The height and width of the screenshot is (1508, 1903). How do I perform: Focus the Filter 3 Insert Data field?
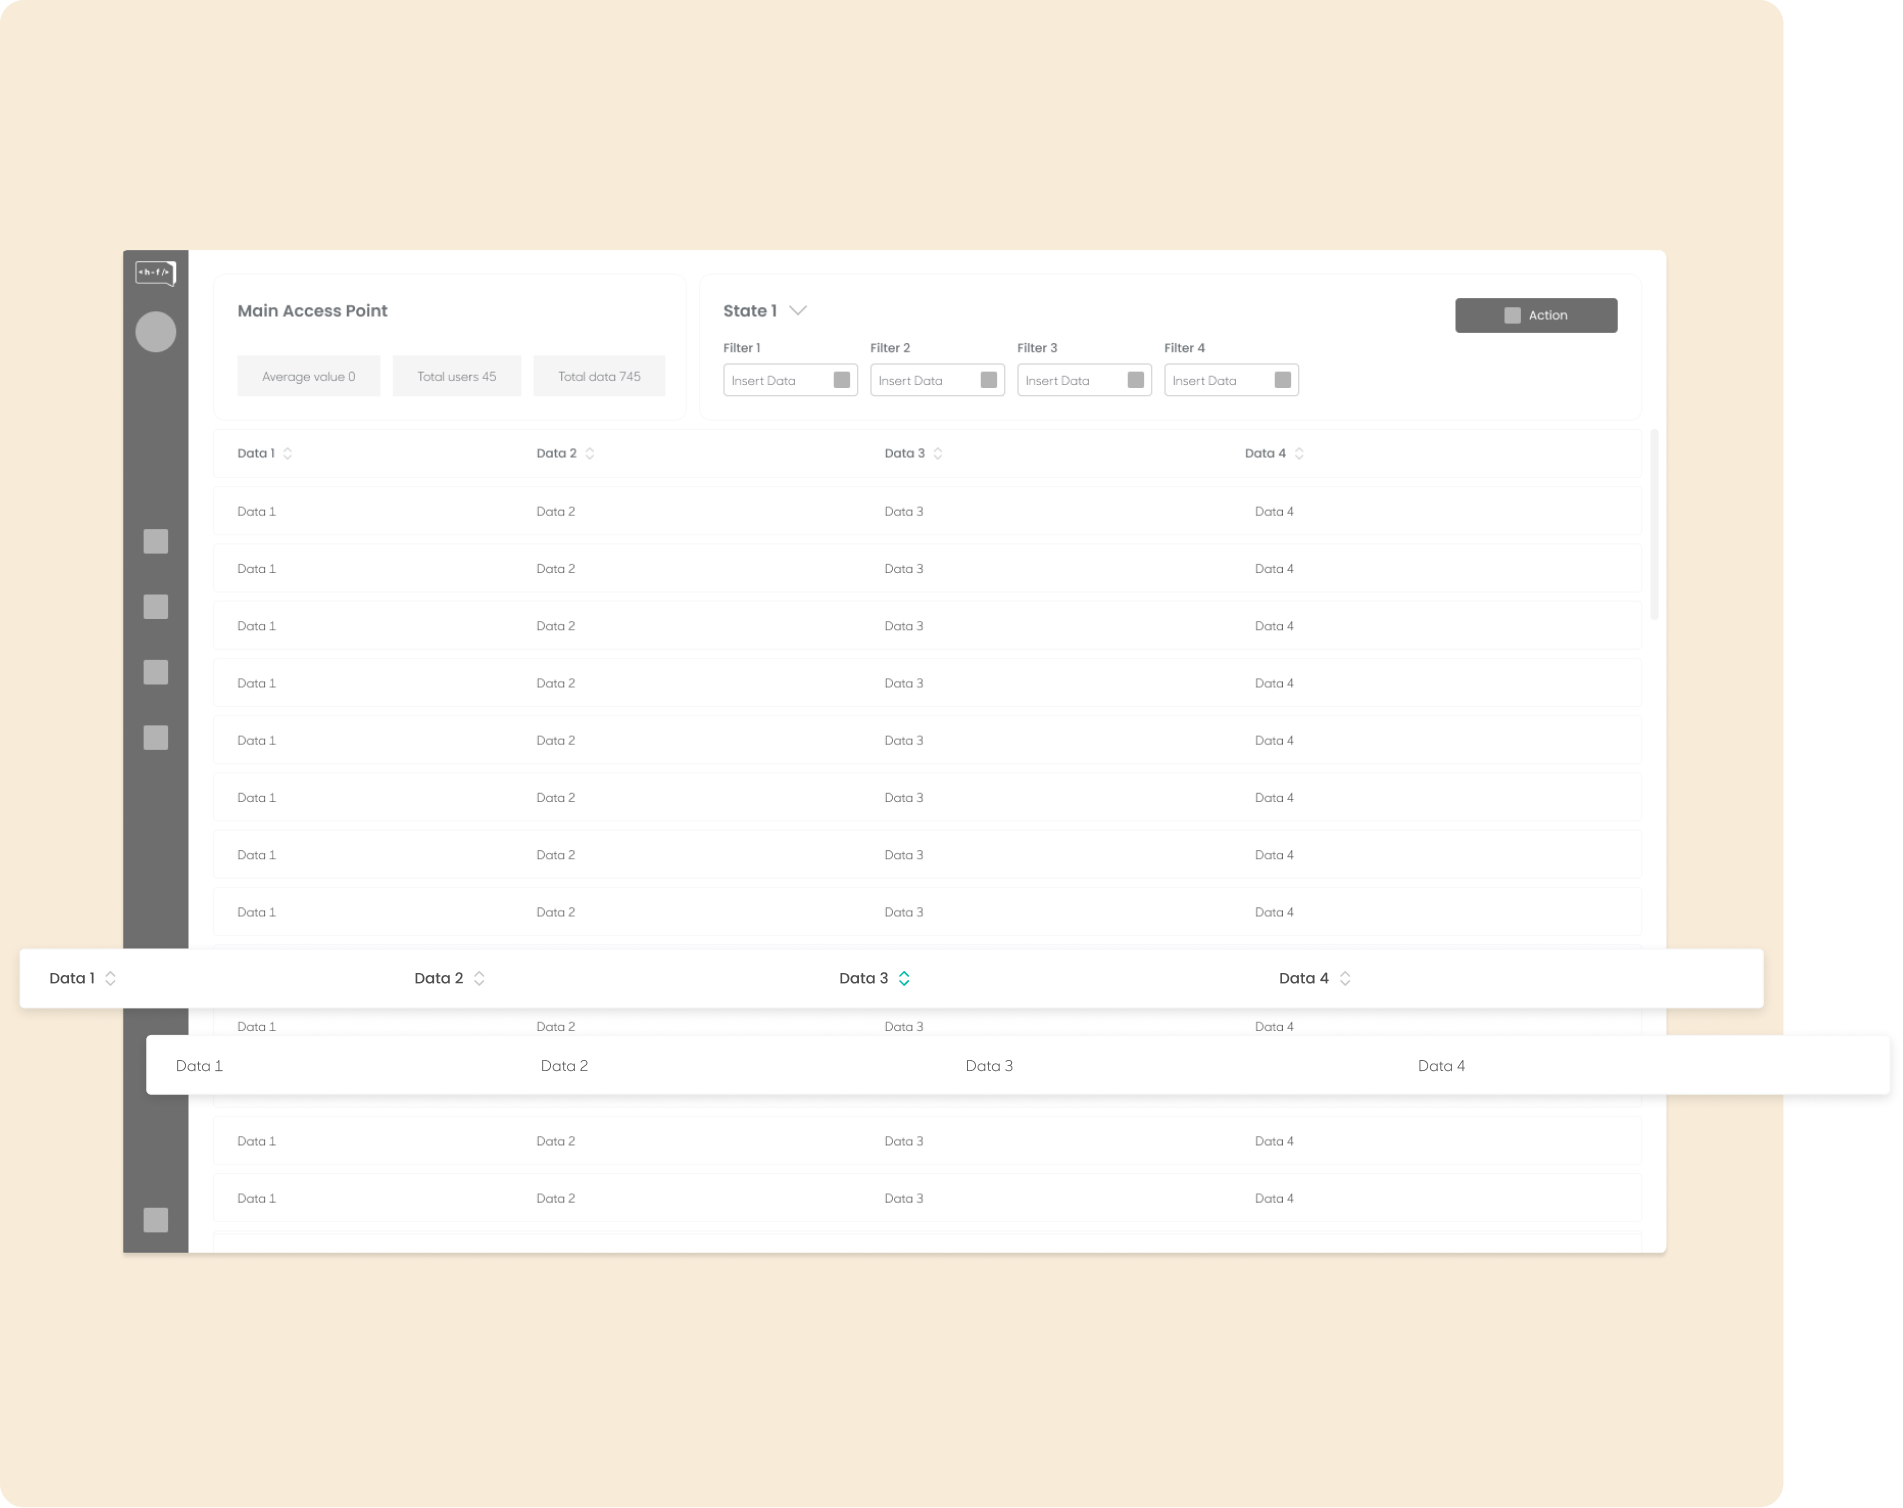coord(1085,380)
